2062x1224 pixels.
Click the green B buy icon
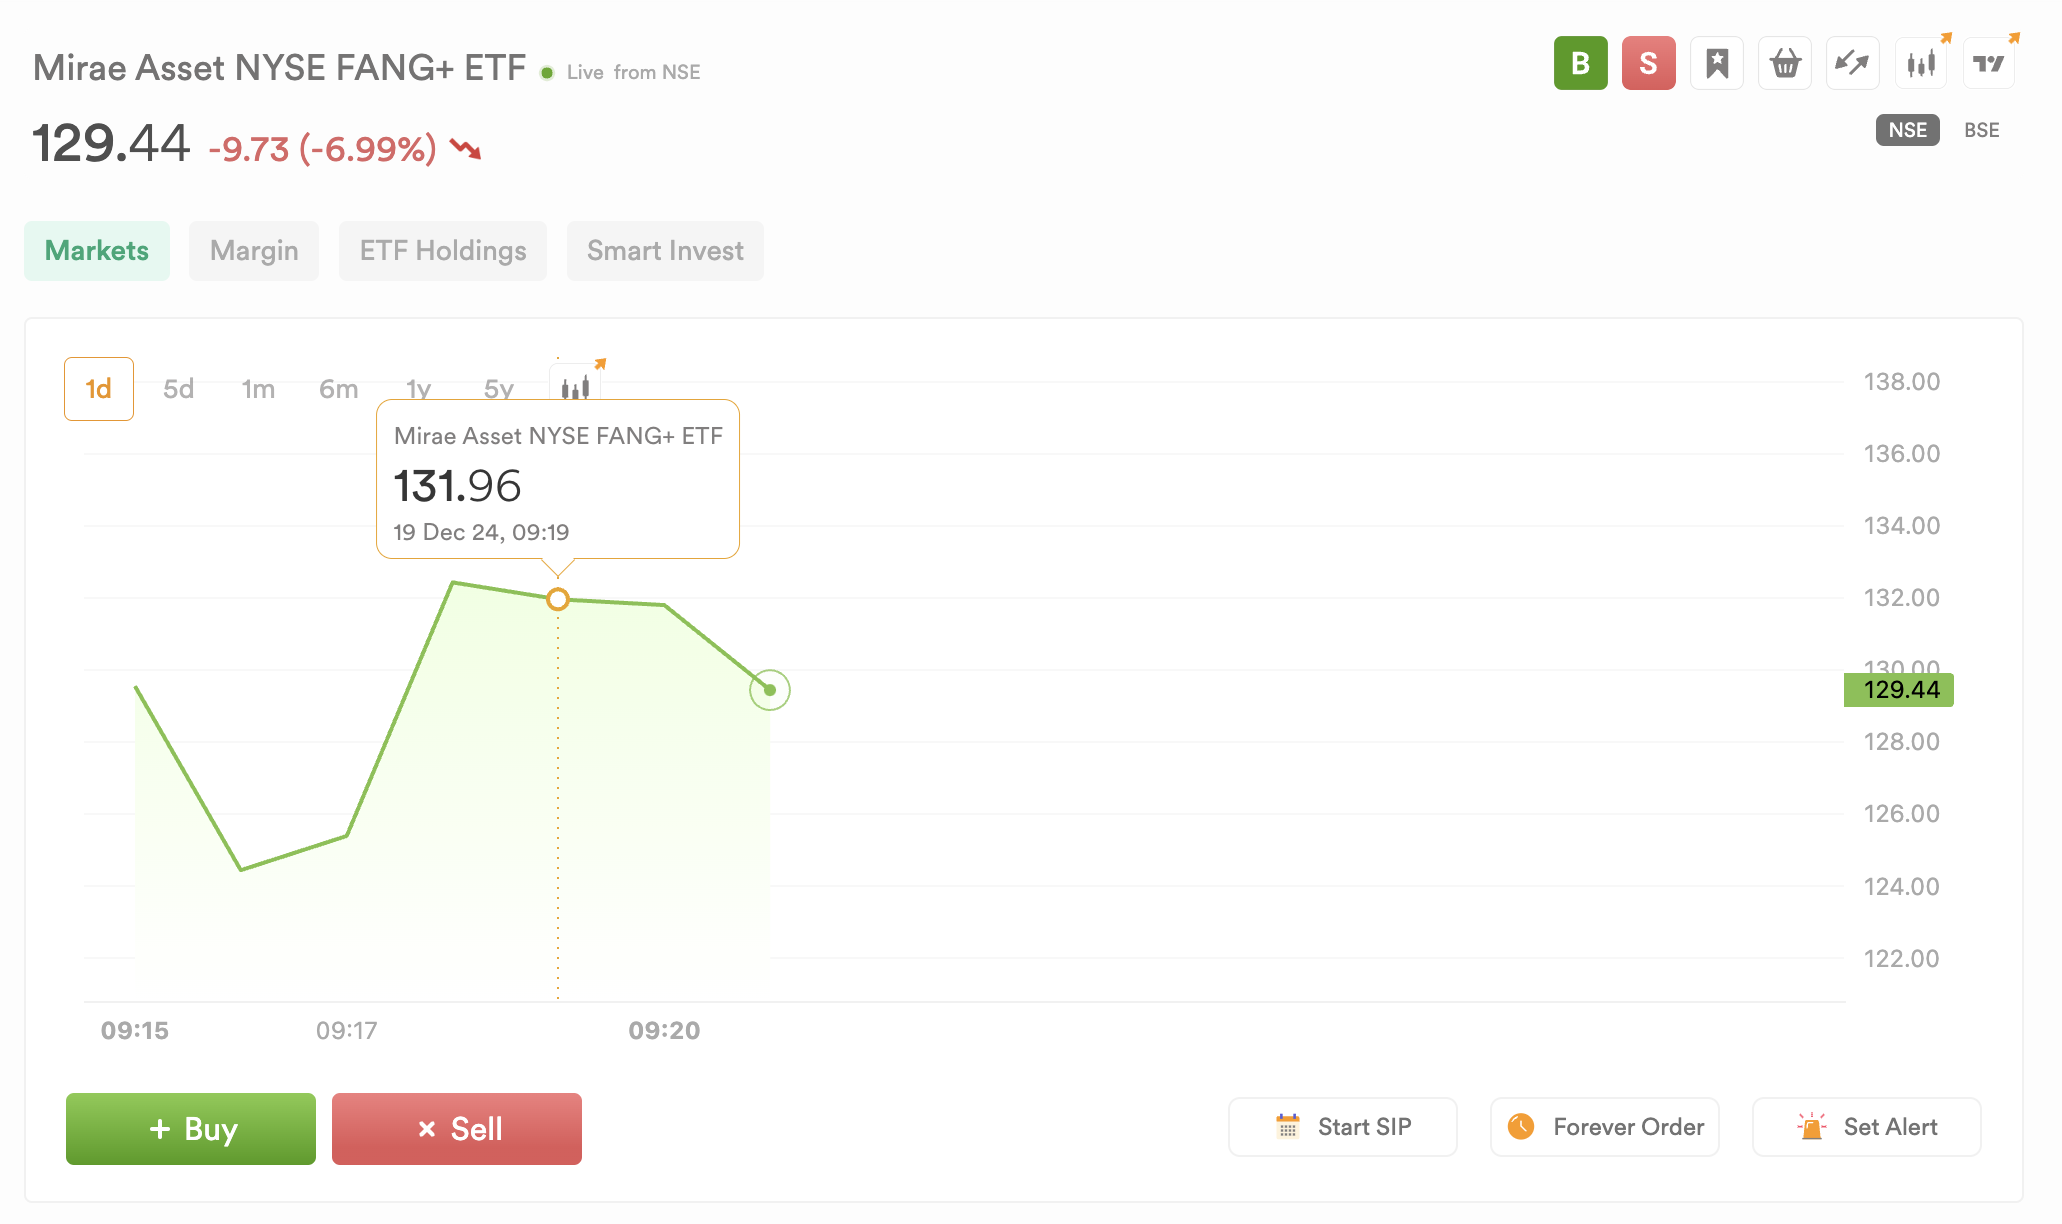(x=1580, y=63)
